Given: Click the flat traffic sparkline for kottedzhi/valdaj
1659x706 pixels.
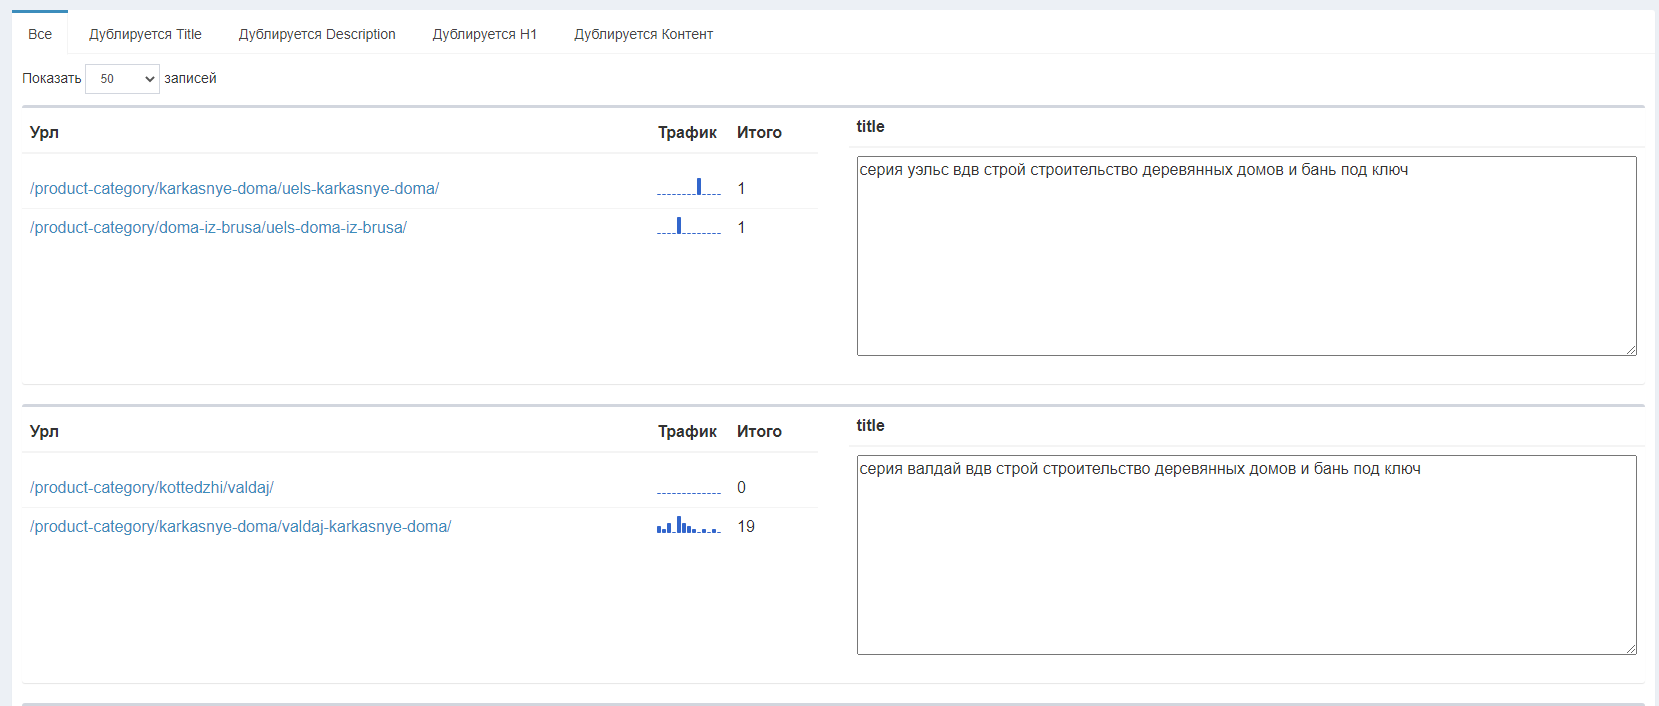Looking at the screenshot, I should [689, 491].
